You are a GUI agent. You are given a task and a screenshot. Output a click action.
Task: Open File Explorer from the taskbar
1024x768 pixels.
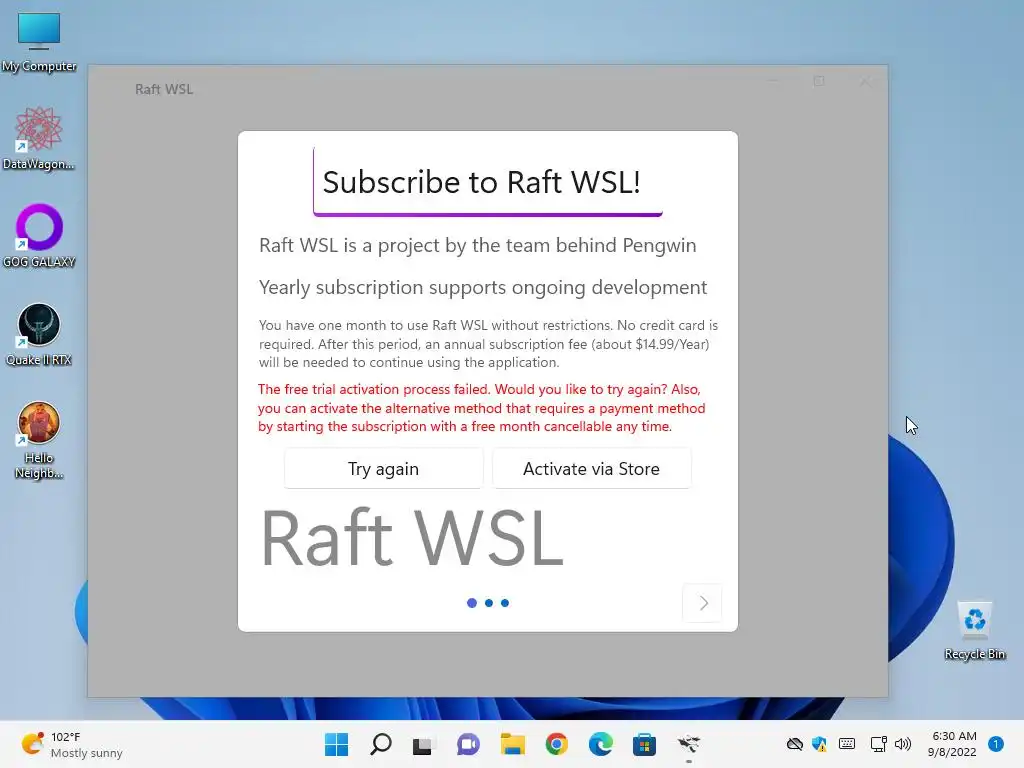513,744
